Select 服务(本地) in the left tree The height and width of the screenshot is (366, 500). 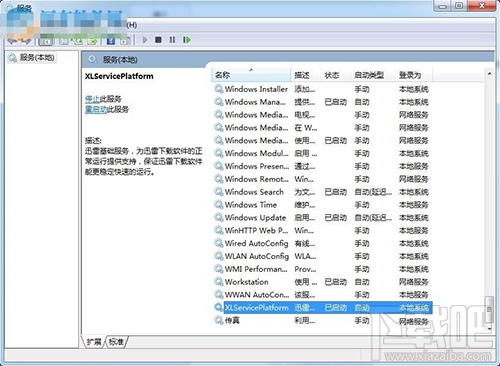point(37,57)
